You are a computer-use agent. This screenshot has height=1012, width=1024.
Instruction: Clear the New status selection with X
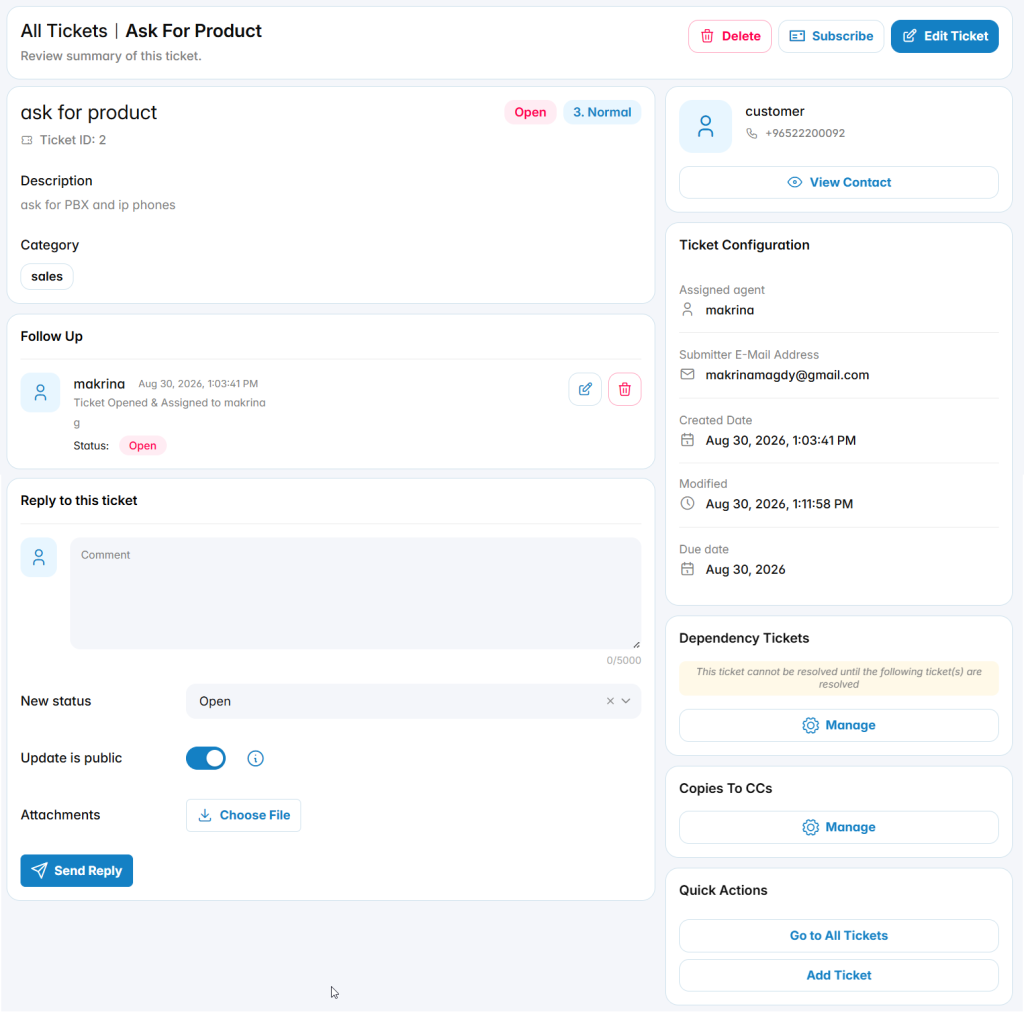tap(610, 701)
